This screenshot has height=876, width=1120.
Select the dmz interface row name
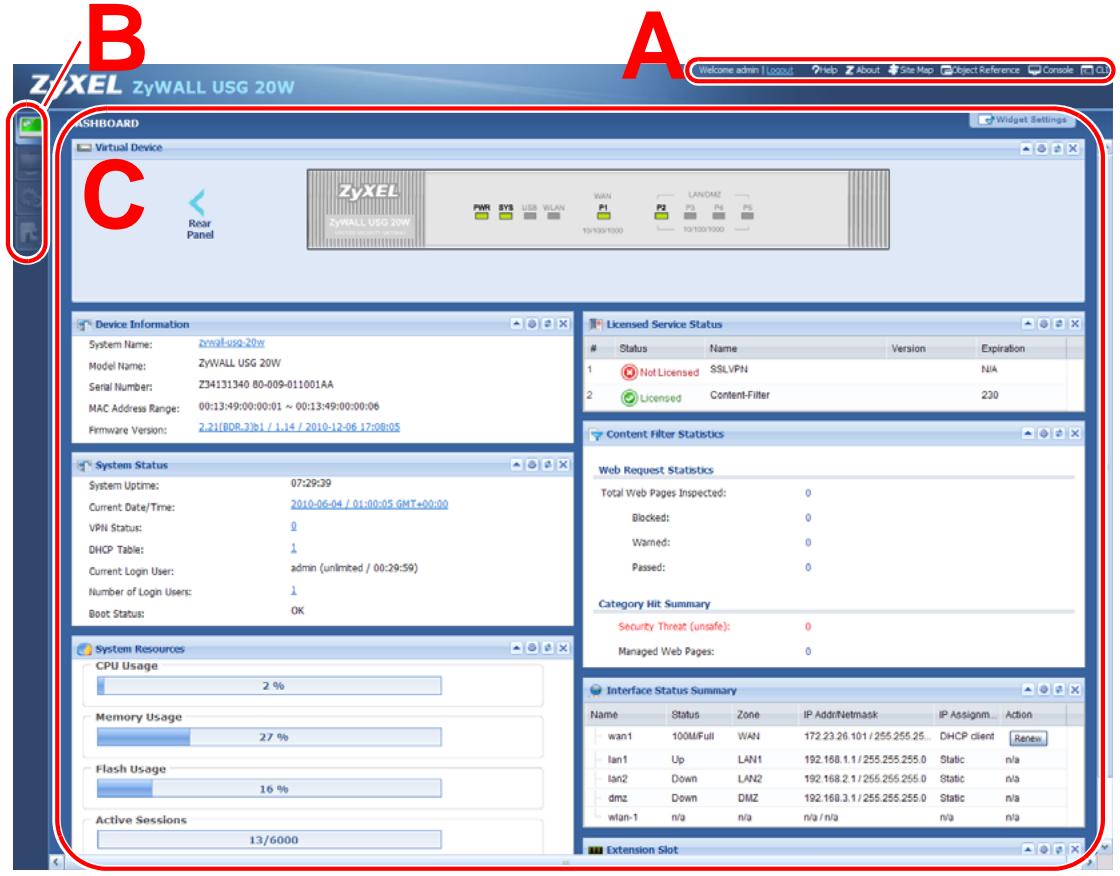click(617, 798)
